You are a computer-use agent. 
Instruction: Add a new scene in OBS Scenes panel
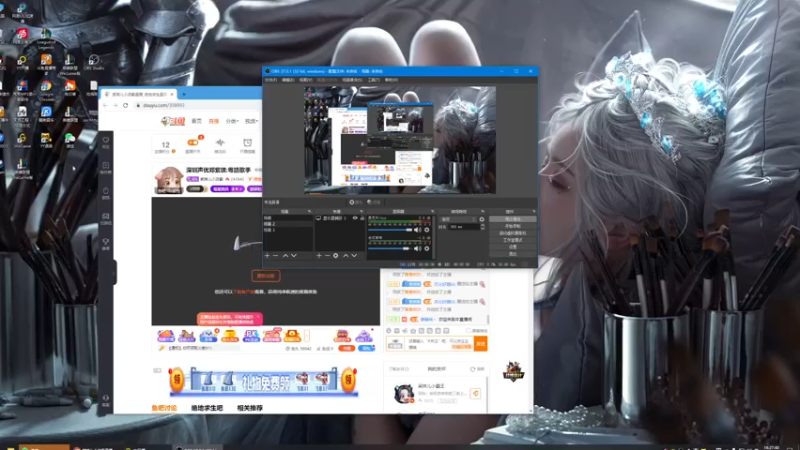[267, 255]
